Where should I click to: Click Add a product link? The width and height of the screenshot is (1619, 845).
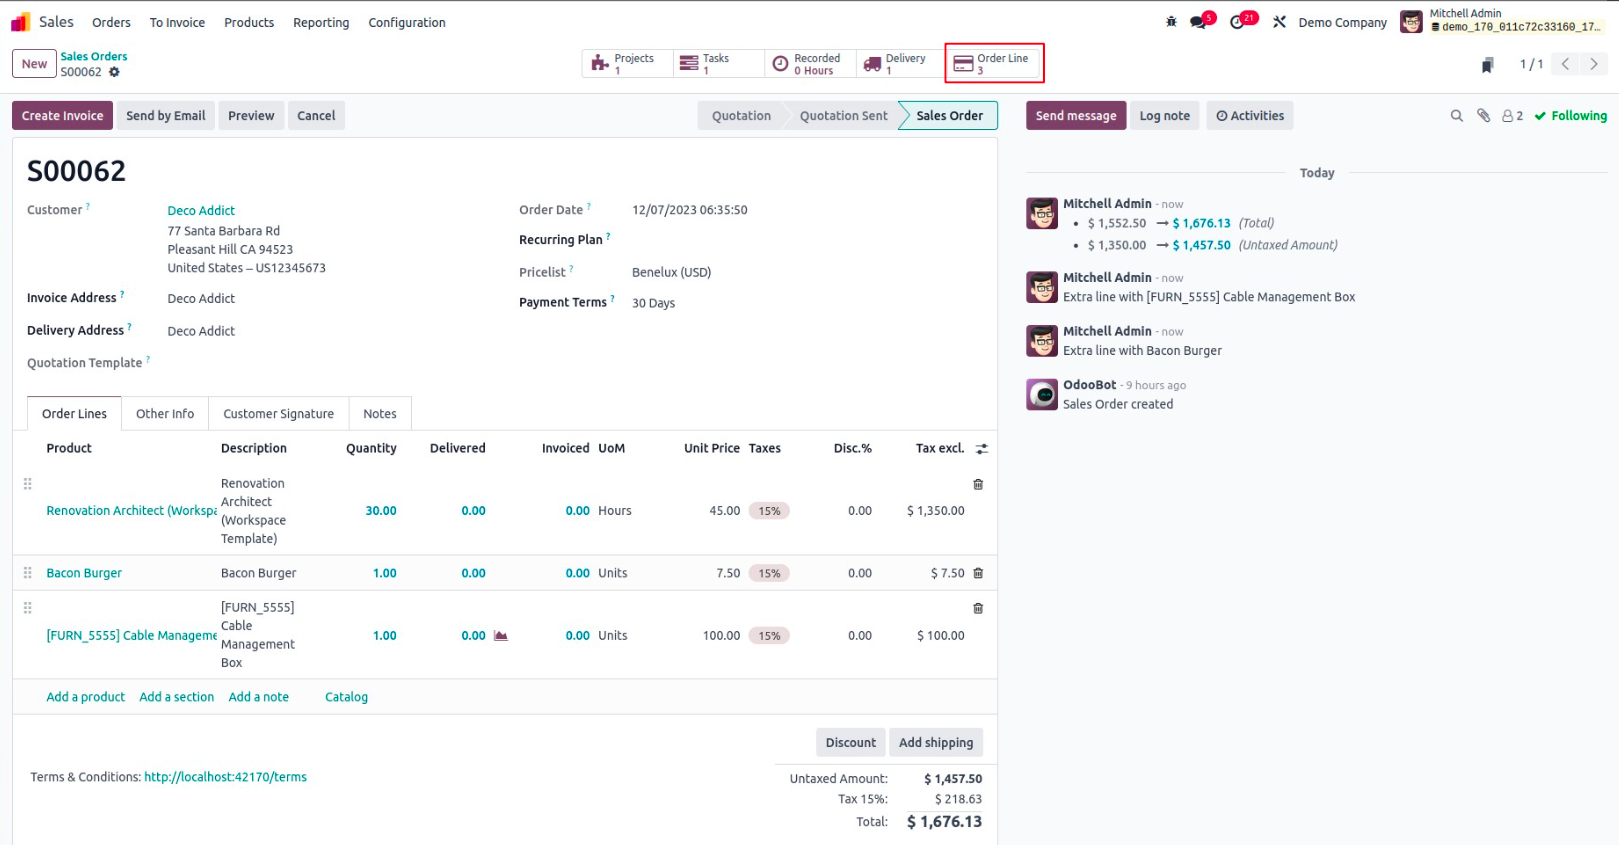point(86,697)
